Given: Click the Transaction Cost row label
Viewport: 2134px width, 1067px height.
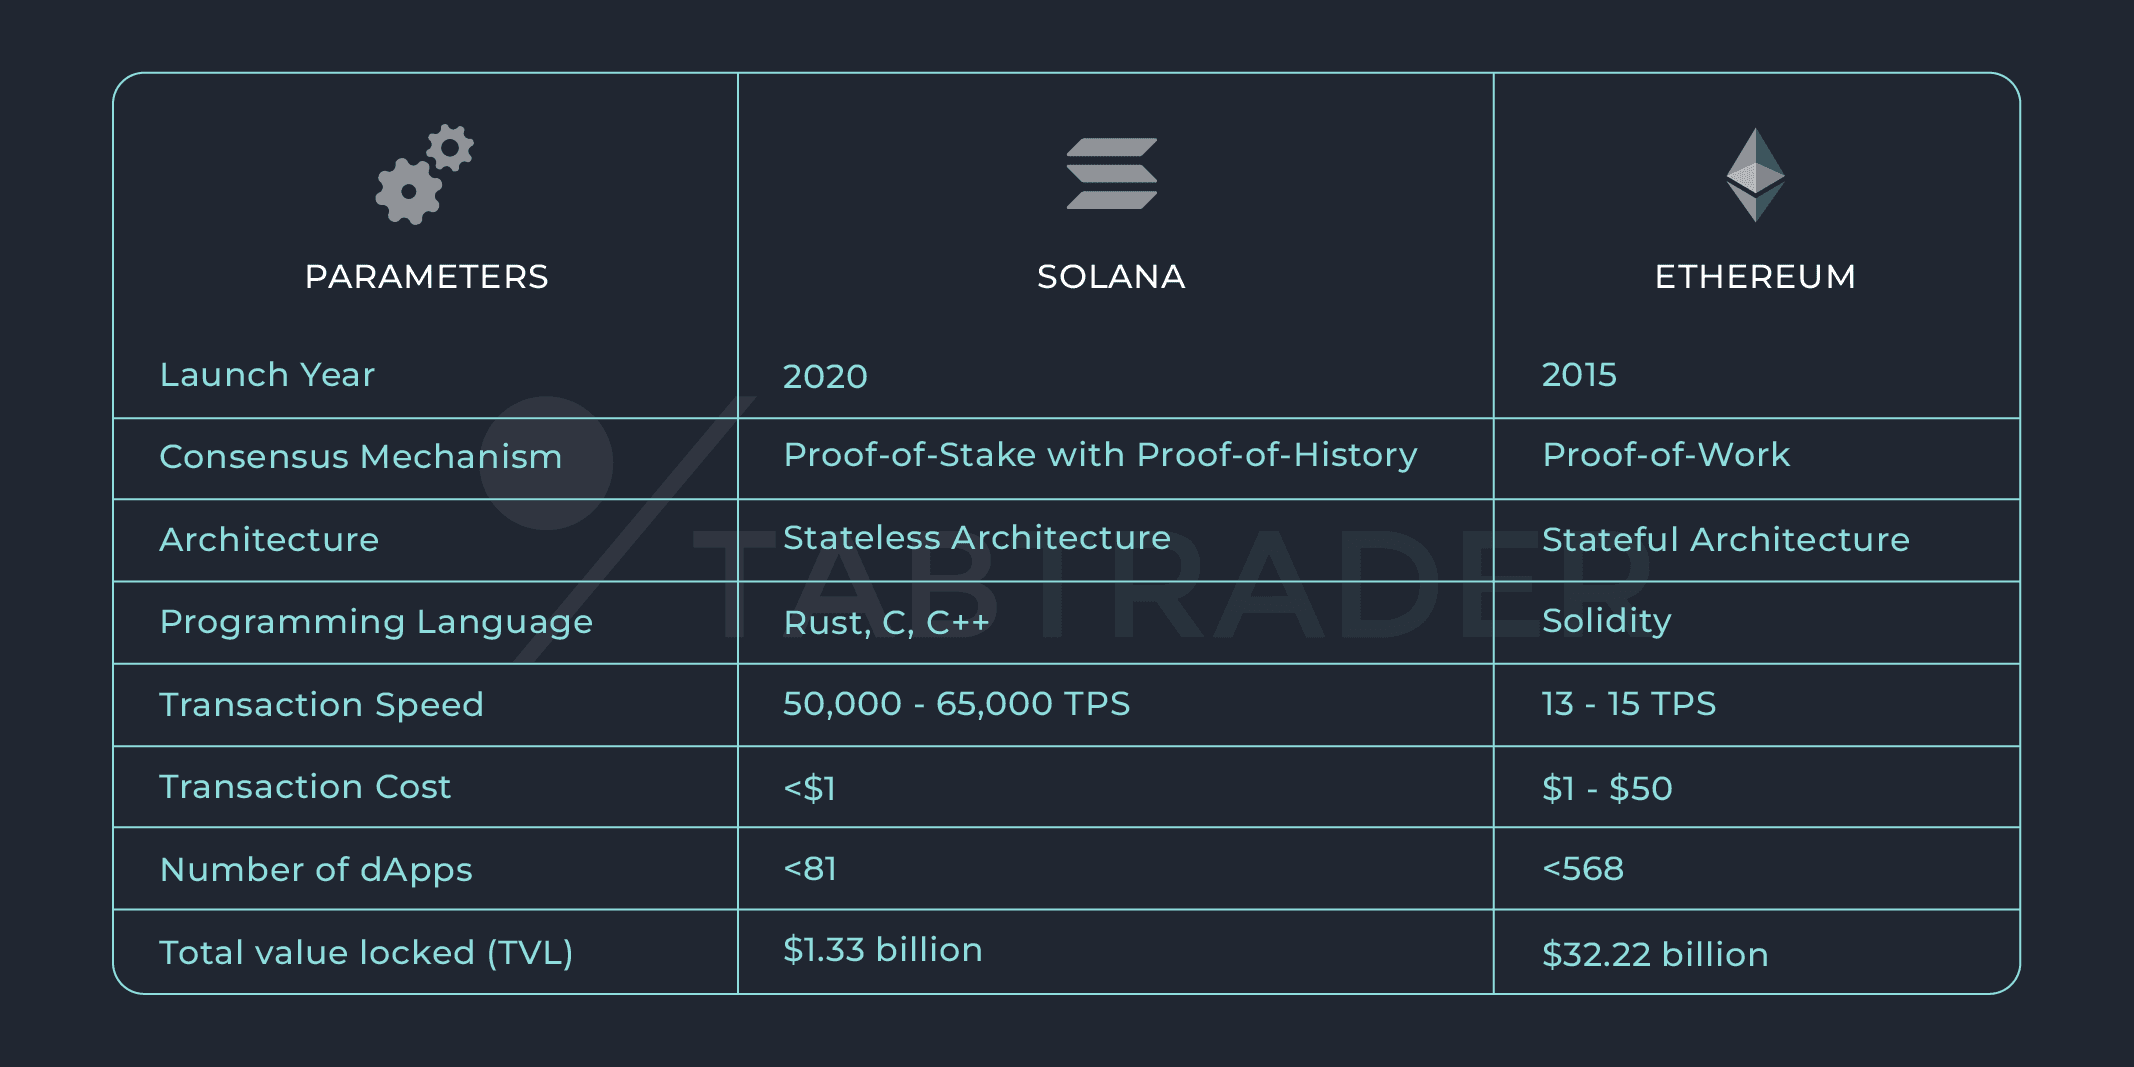Looking at the screenshot, I should click(x=305, y=787).
